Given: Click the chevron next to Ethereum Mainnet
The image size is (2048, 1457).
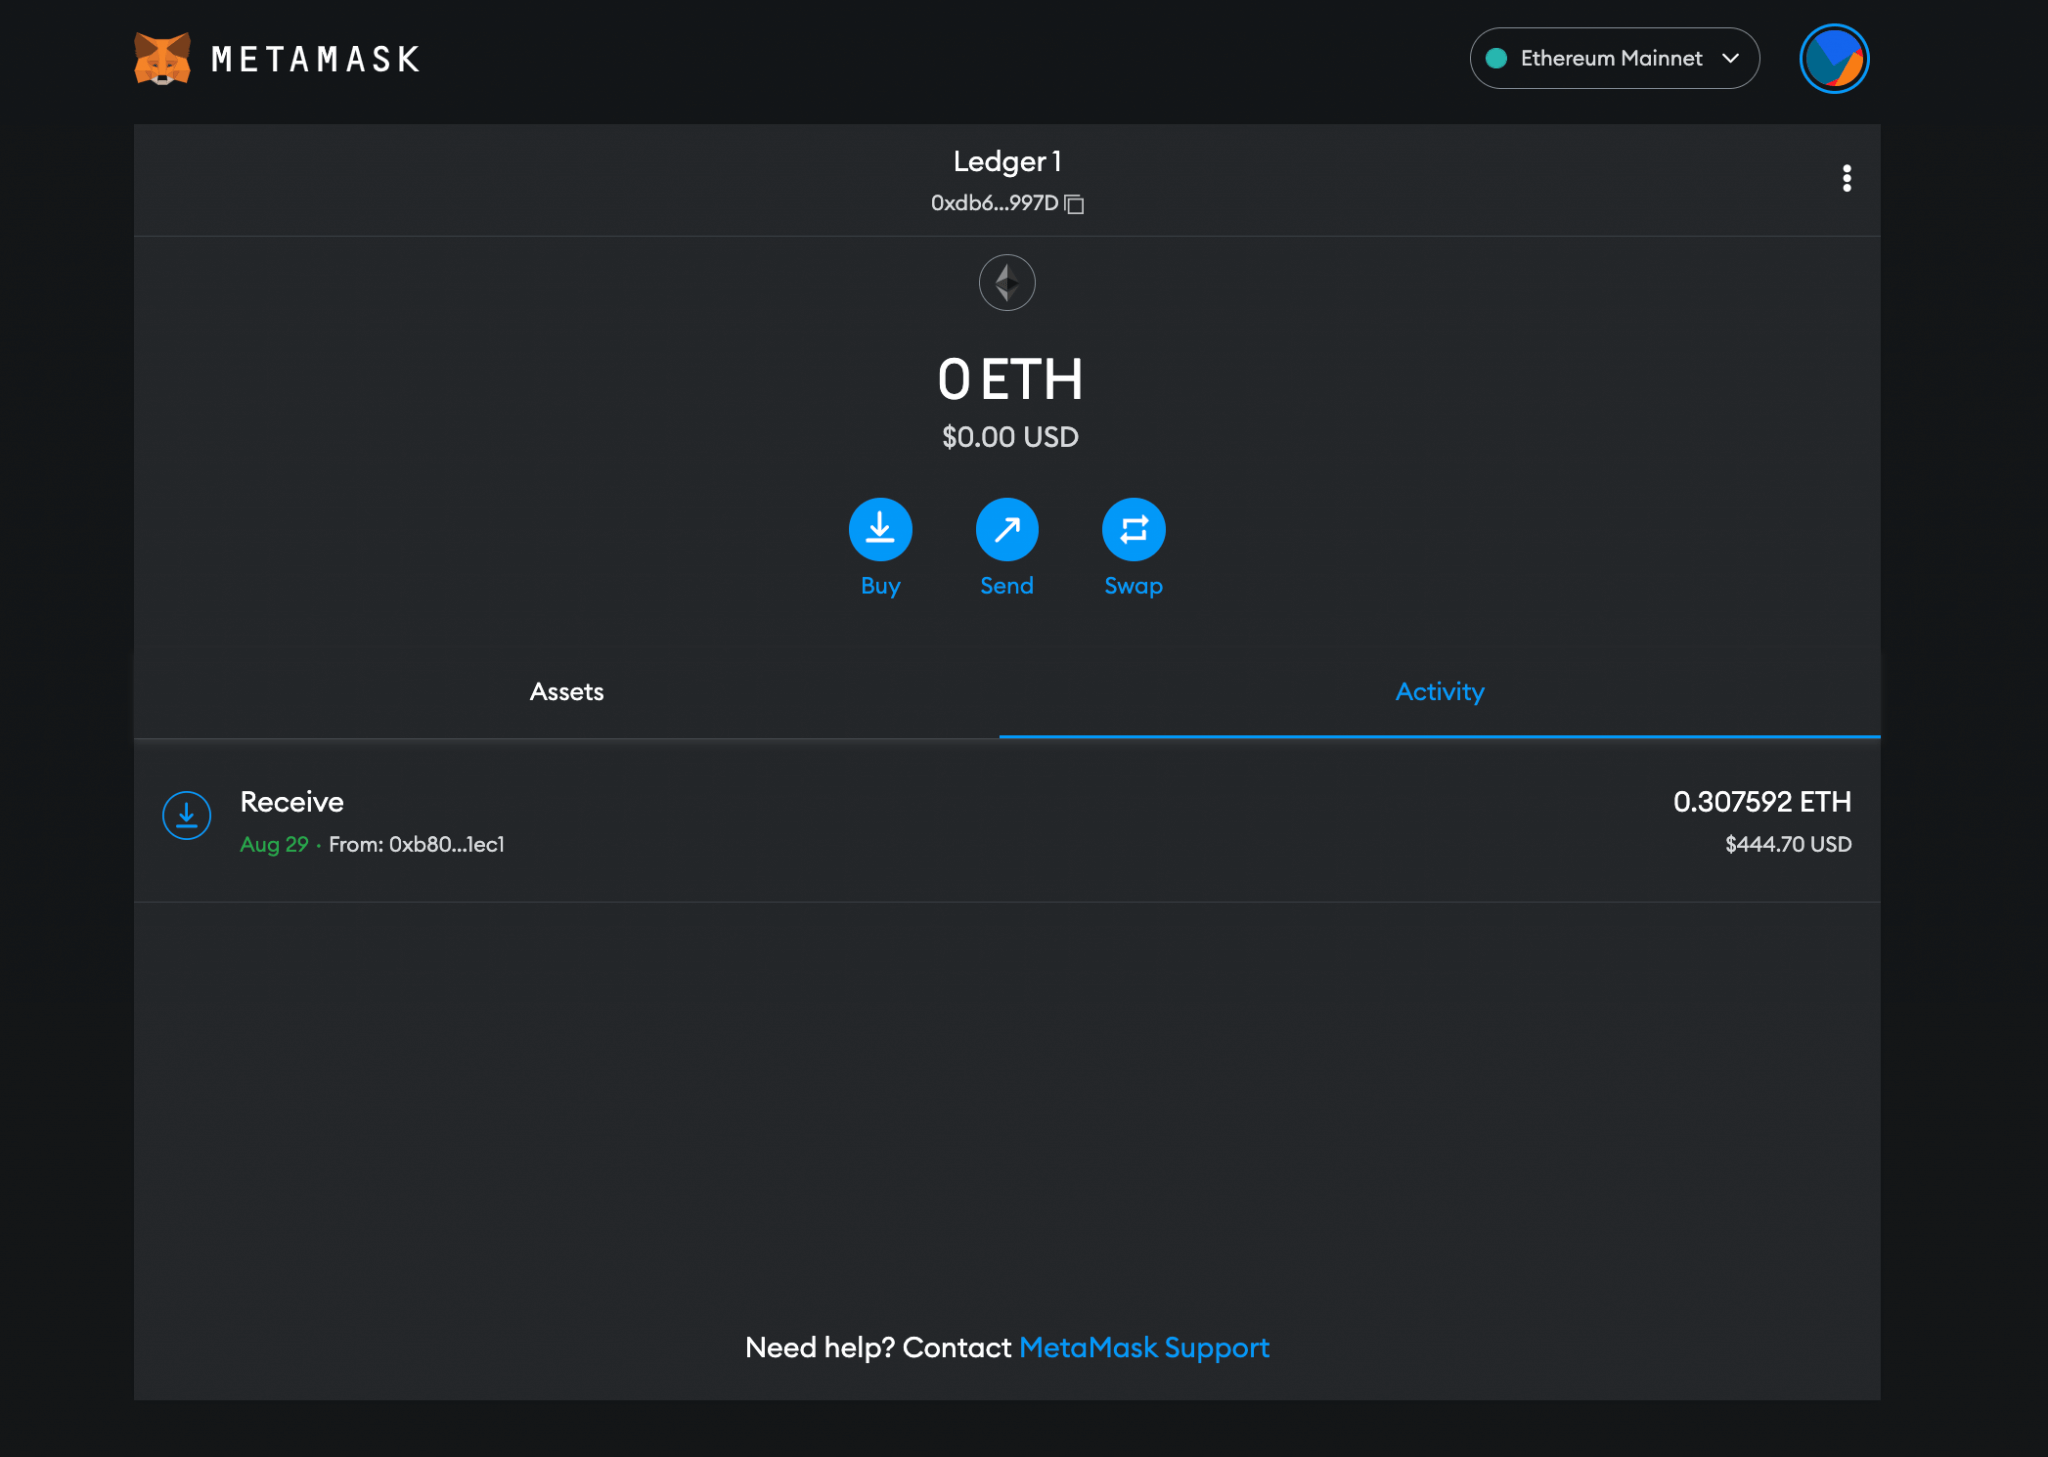Looking at the screenshot, I should (1729, 59).
